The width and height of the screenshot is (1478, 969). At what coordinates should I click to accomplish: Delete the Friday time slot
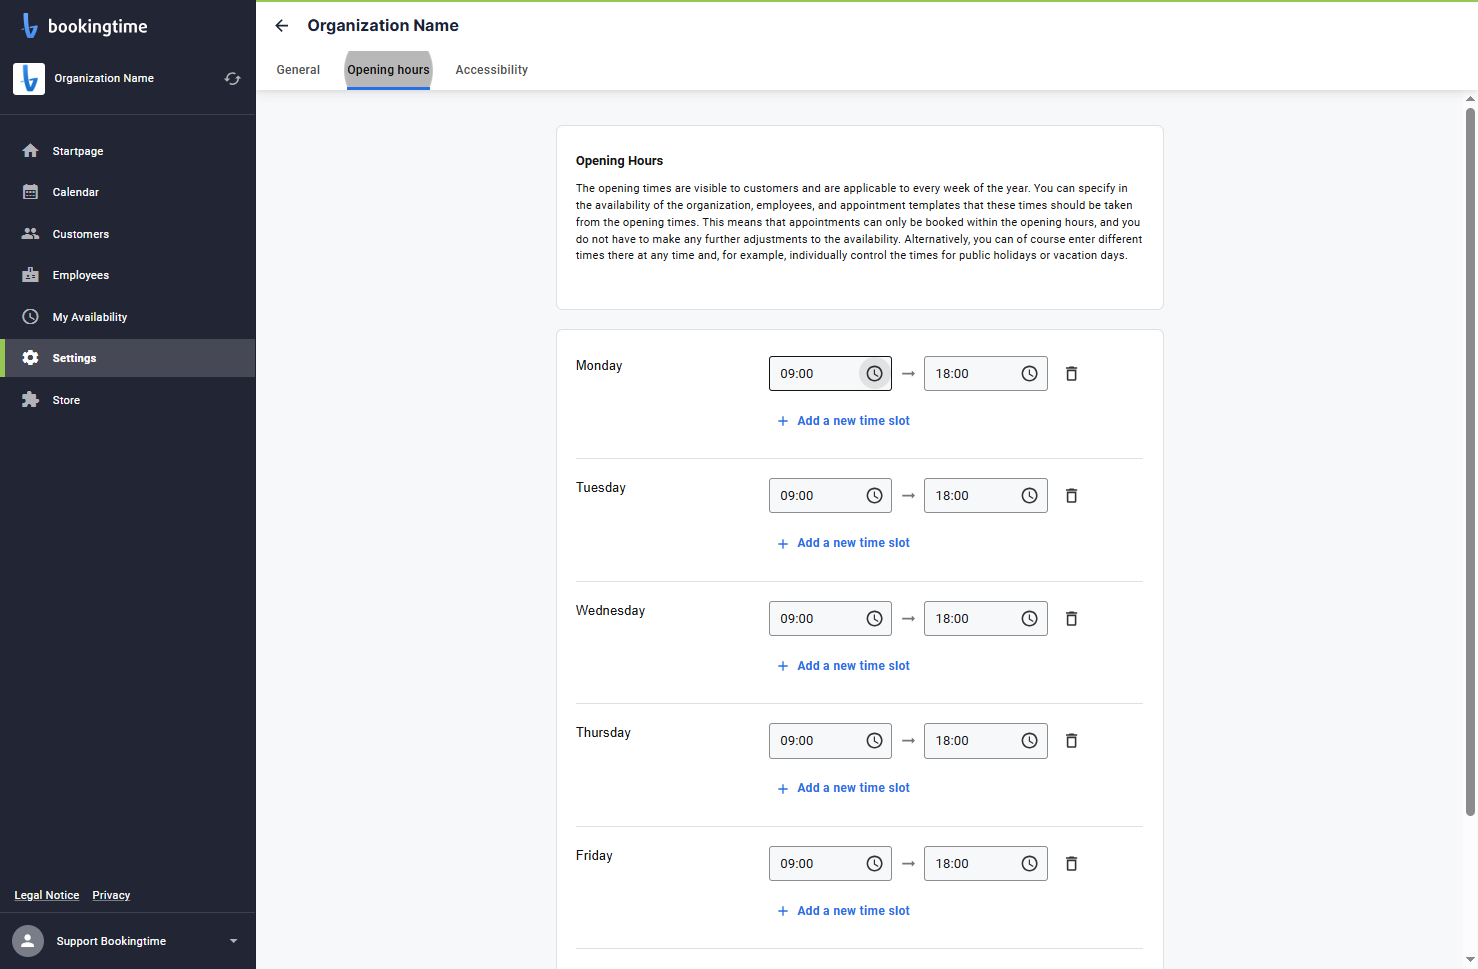(x=1071, y=864)
